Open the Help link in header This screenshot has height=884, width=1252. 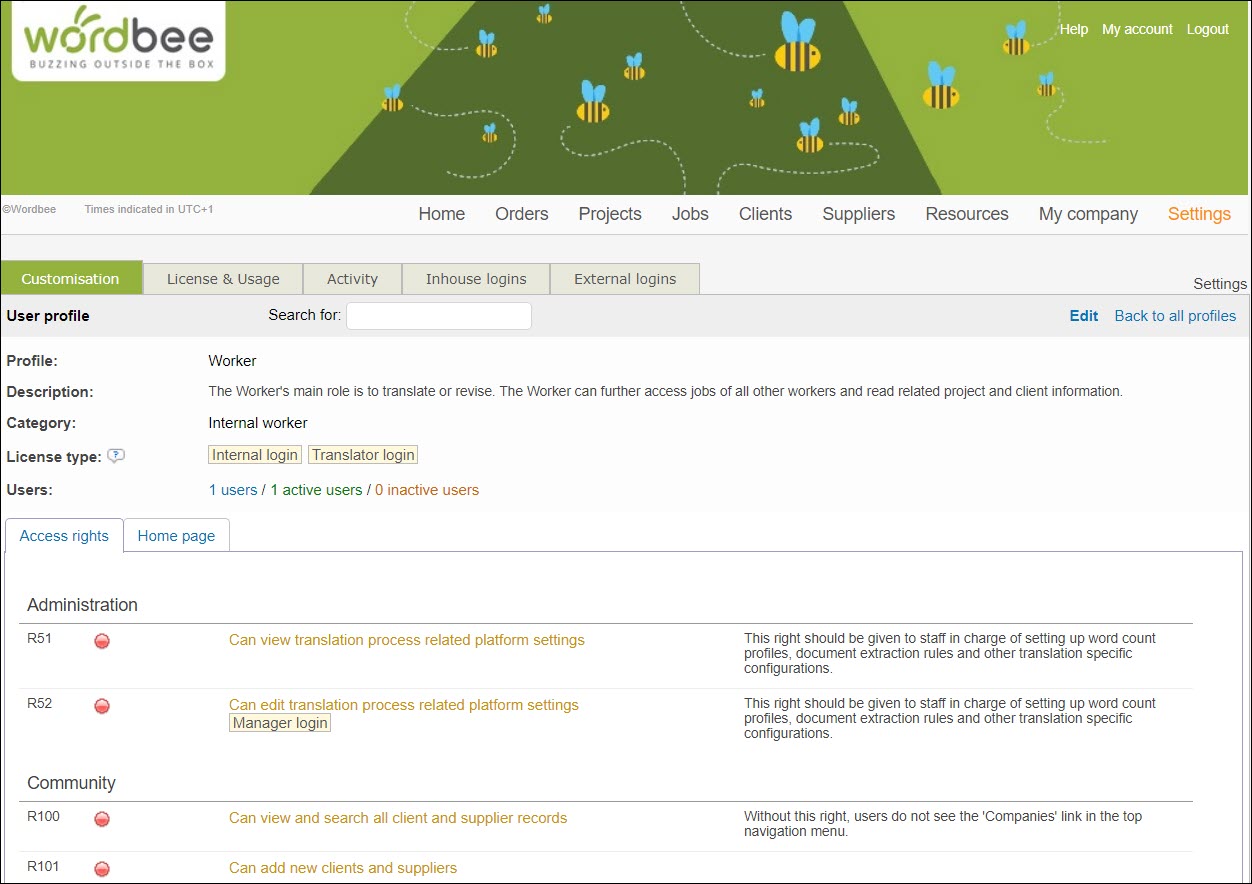pos(1074,29)
